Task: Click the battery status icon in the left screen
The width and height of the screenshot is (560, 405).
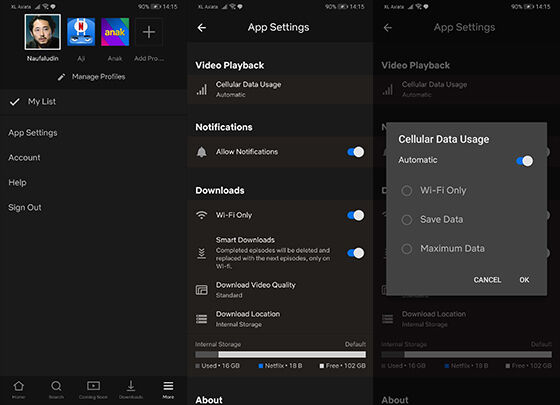Action: click(x=156, y=6)
